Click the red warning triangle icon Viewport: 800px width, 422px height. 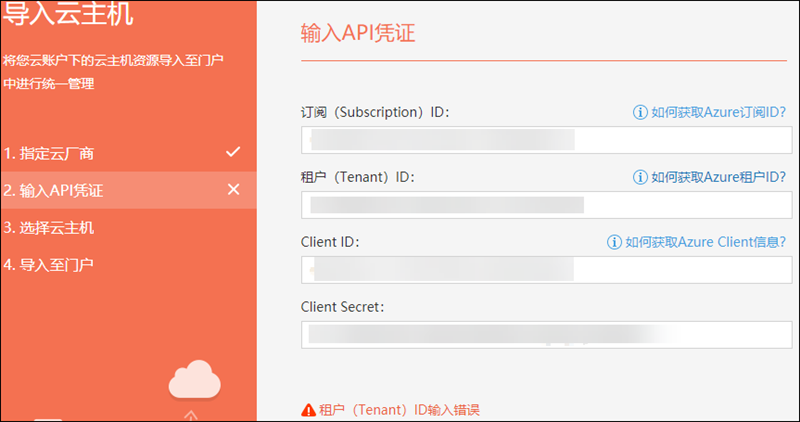(x=308, y=410)
